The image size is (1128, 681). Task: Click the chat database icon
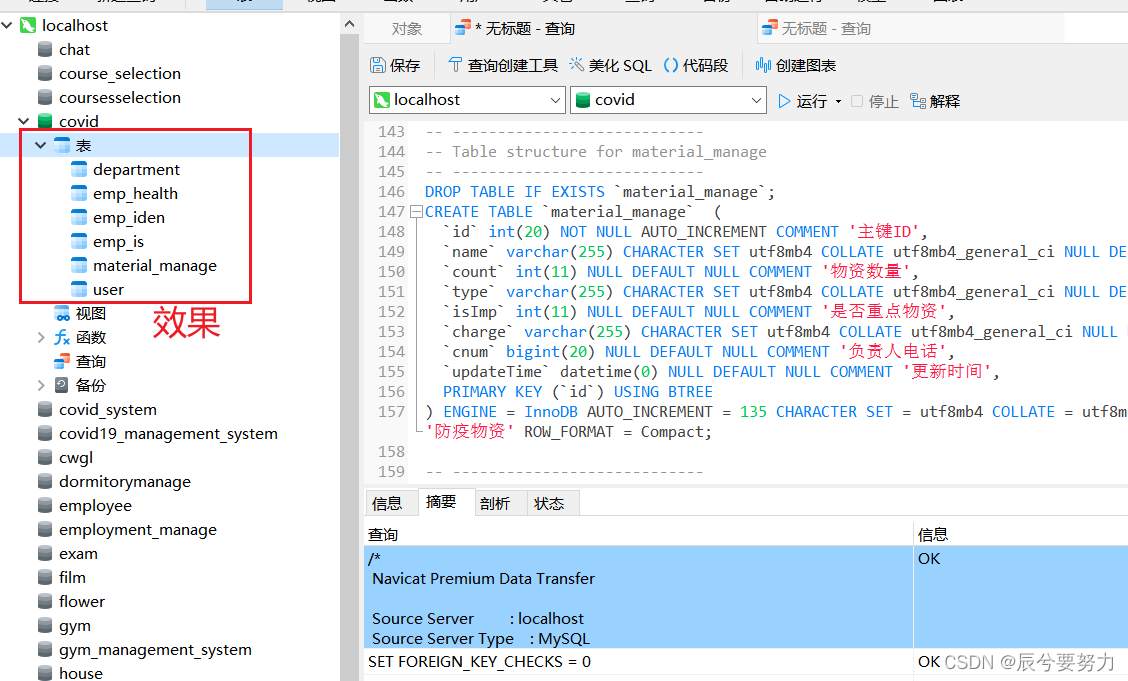[45, 50]
